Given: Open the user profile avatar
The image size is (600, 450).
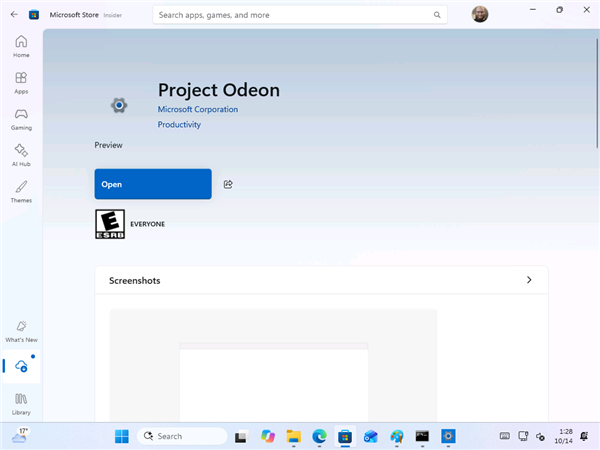Looking at the screenshot, I should click(x=480, y=15).
